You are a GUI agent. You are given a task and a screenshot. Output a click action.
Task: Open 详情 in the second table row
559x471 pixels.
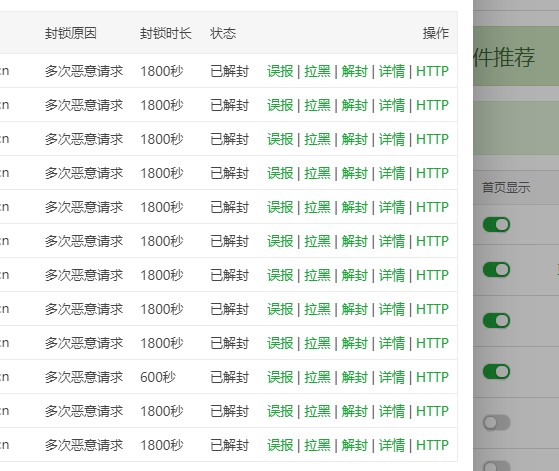coord(392,105)
